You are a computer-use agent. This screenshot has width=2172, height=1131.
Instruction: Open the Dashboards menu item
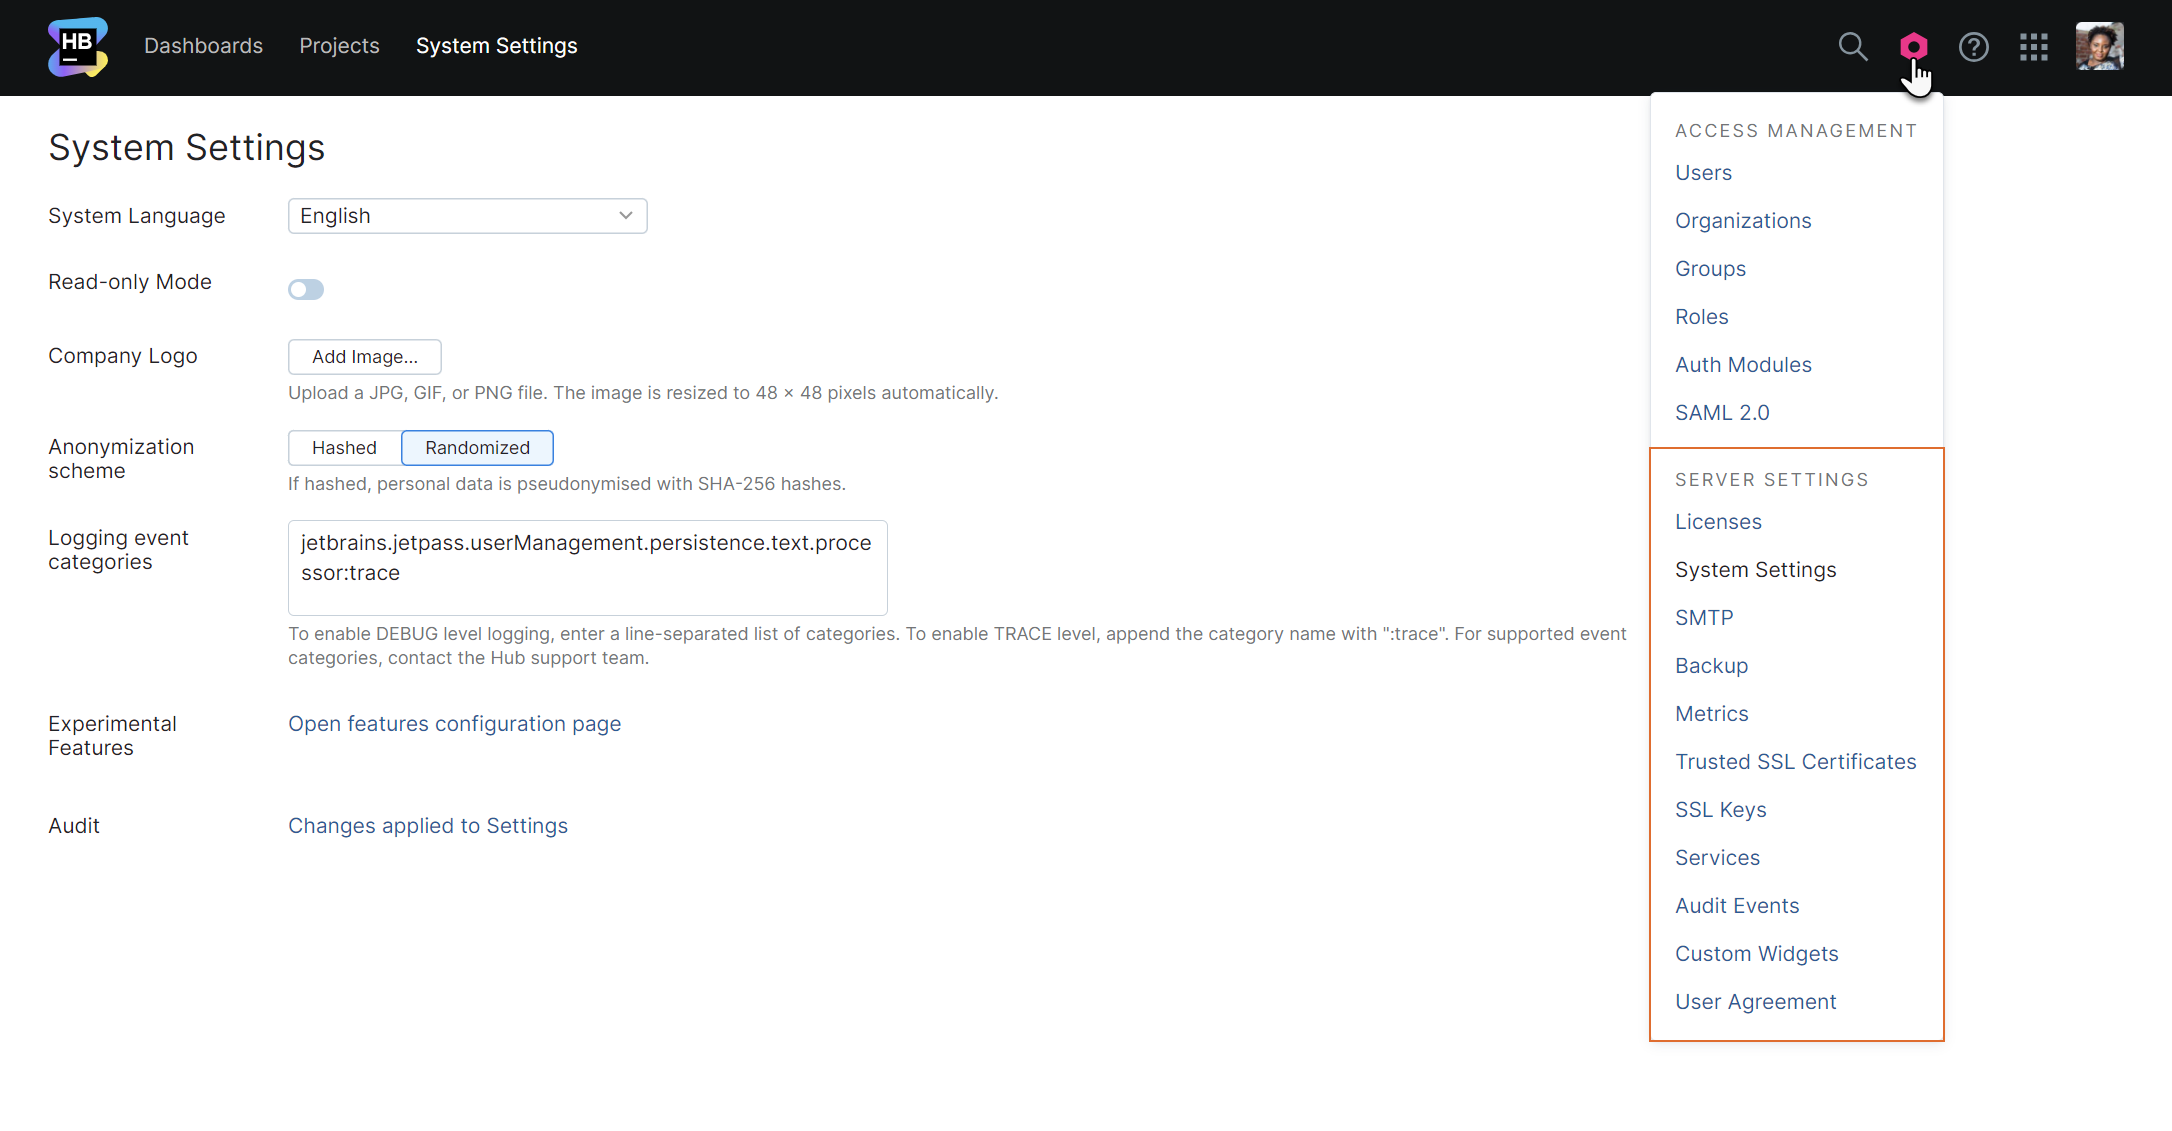204,46
